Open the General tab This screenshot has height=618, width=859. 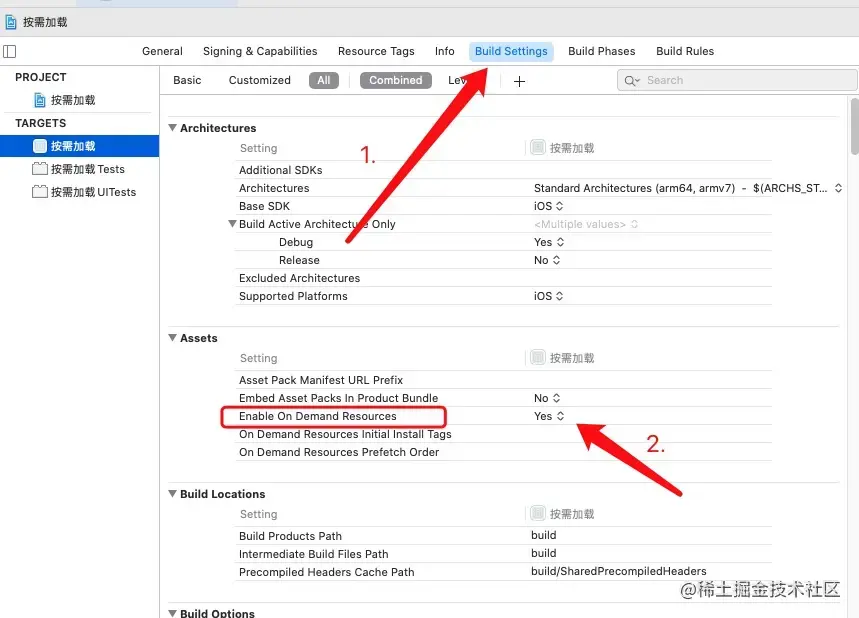162,51
